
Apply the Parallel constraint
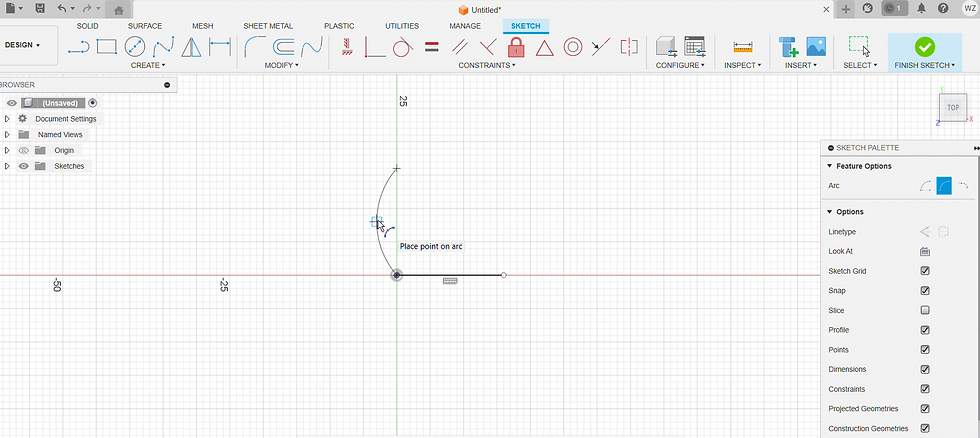click(x=460, y=47)
